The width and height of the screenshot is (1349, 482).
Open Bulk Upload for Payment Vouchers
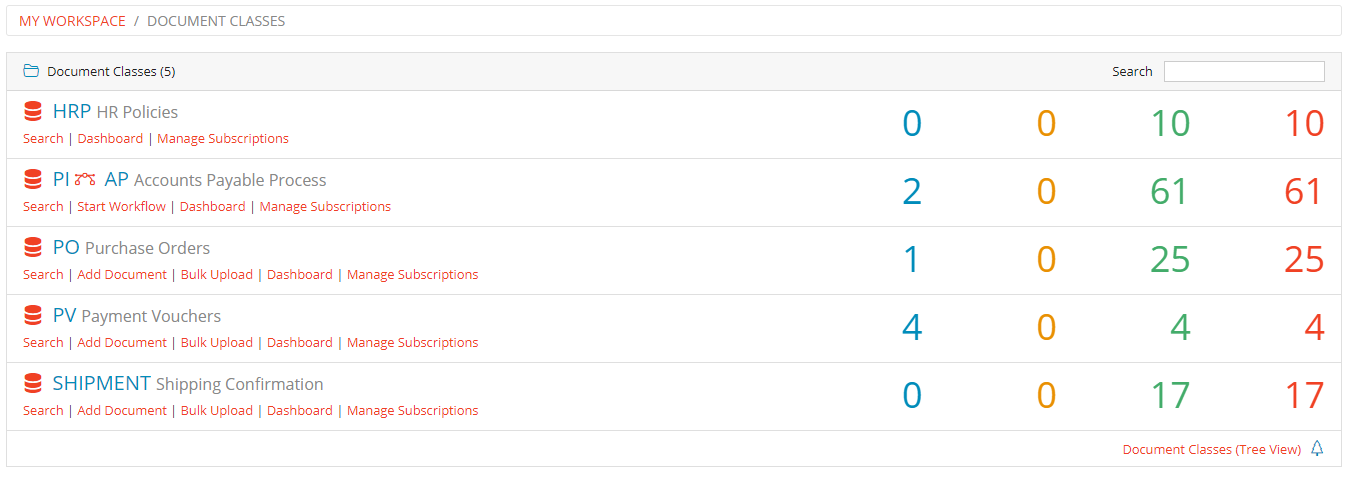coord(217,343)
